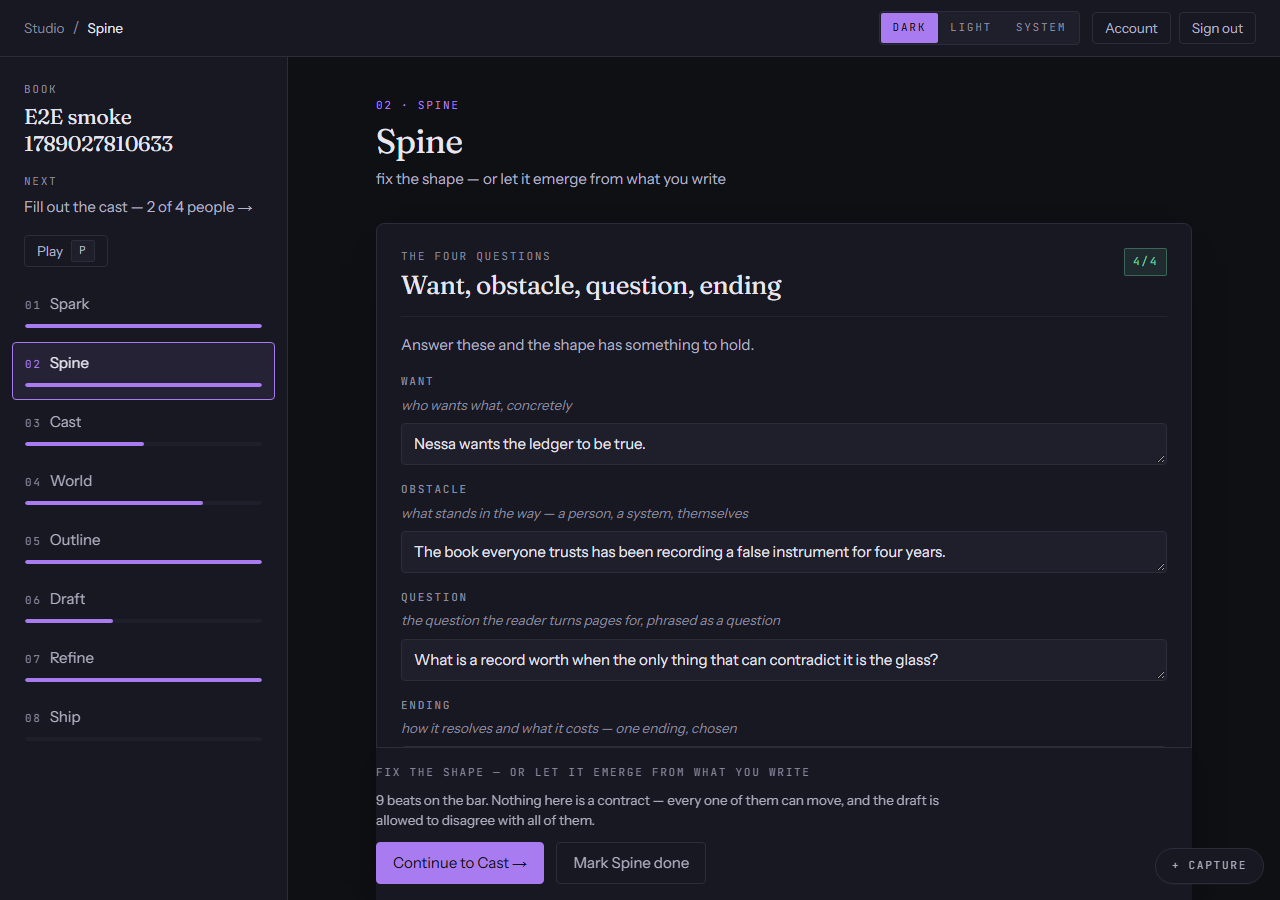Open the 07 Refine step
This screenshot has height=900, width=1280.
tap(143, 665)
